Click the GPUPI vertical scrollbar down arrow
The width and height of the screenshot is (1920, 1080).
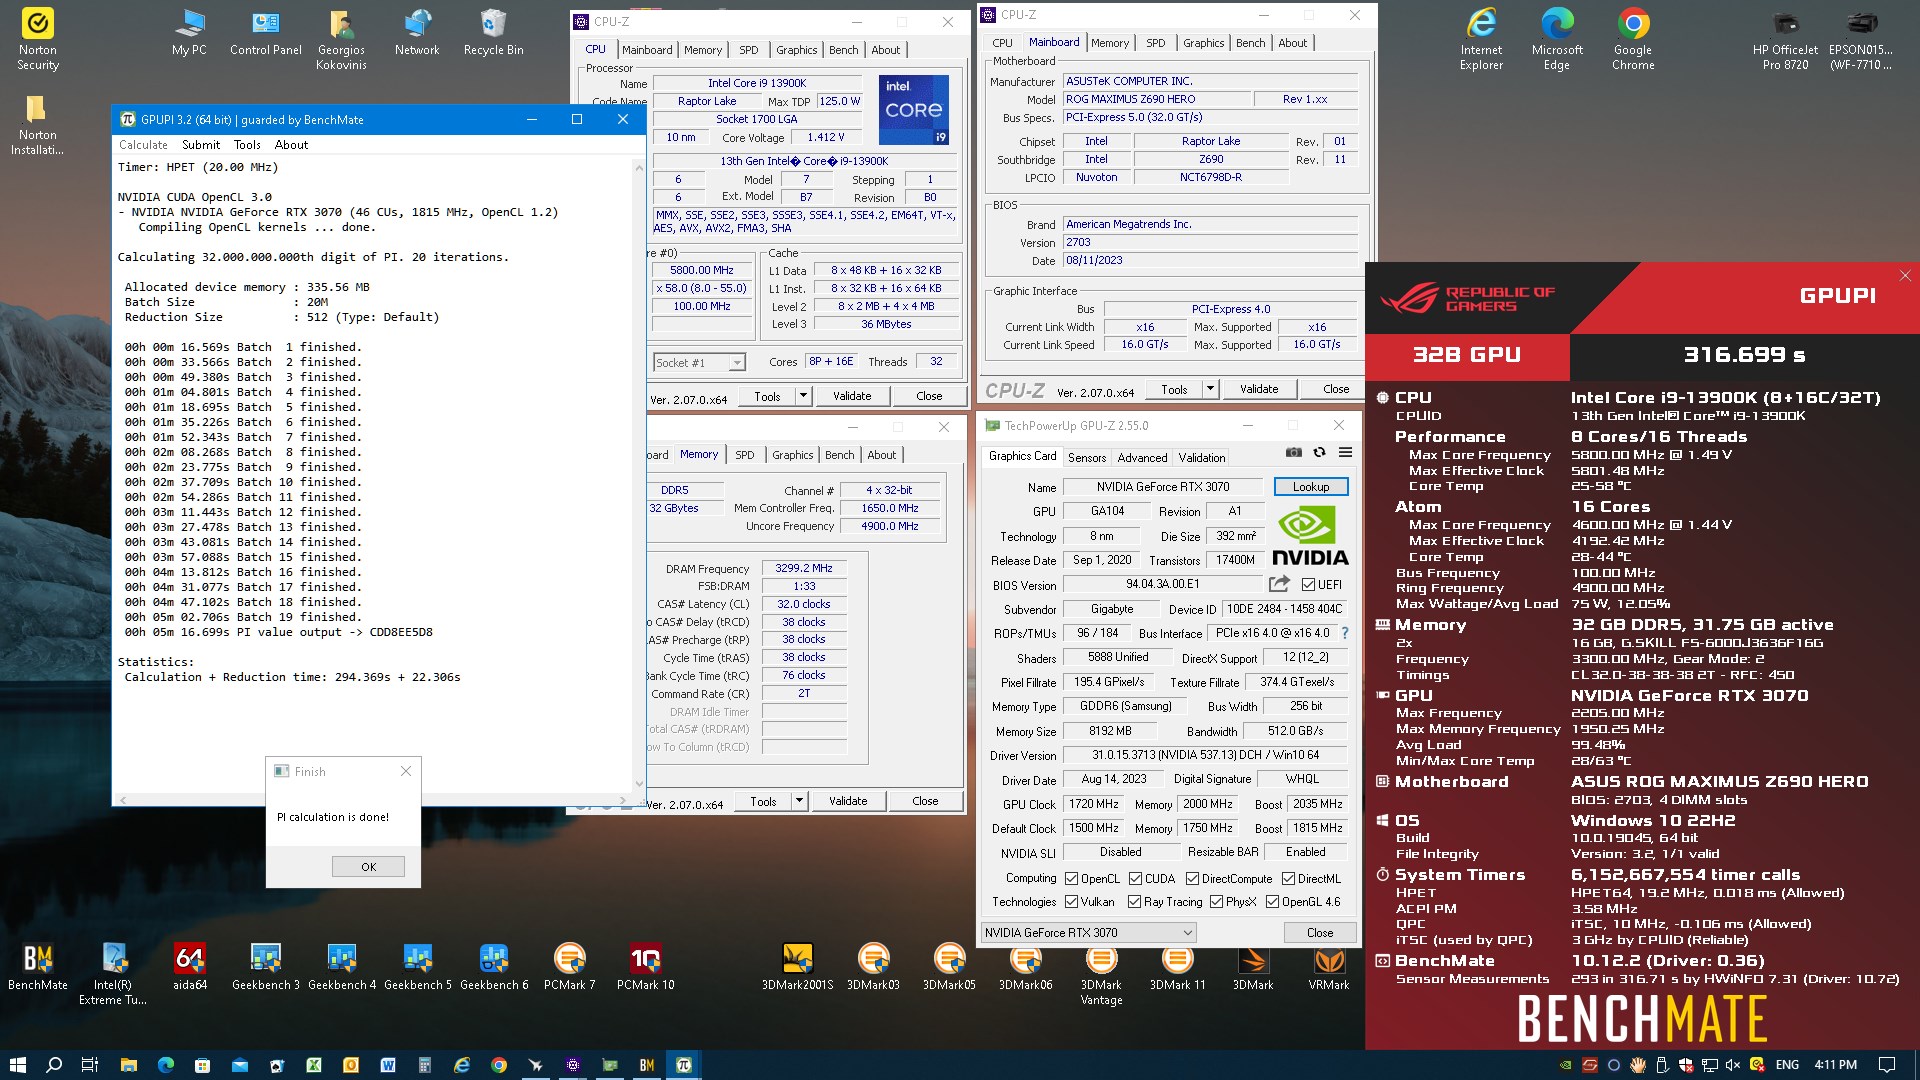click(639, 784)
